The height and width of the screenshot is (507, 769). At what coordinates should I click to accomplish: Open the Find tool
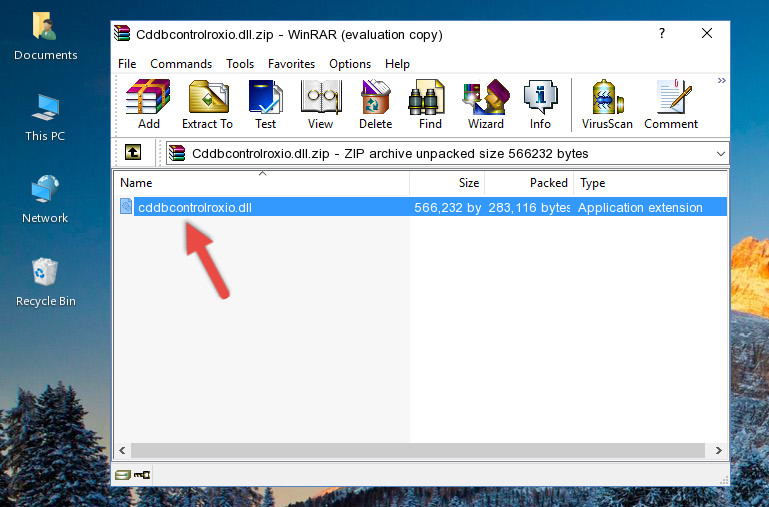tap(430, 104)
